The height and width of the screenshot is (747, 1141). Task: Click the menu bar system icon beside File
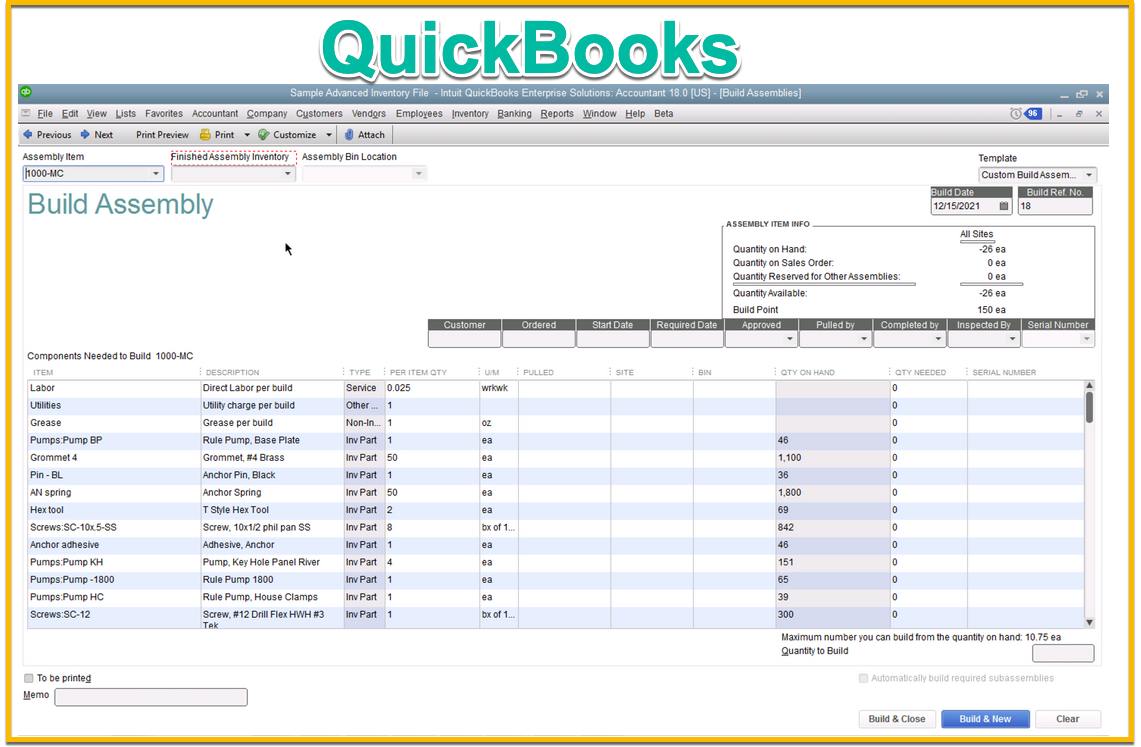point(26,113)
